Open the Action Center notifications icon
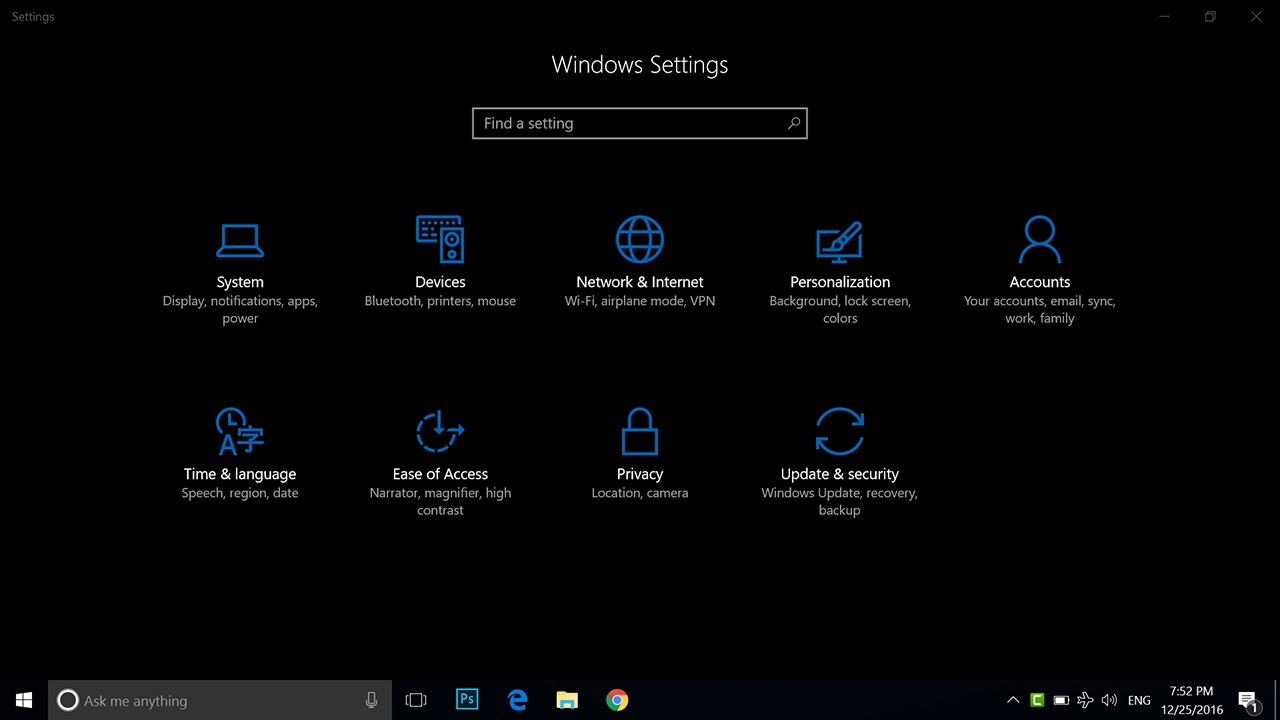The height and width of the screenshot is (720, 1280). [x=1247, y=700]
